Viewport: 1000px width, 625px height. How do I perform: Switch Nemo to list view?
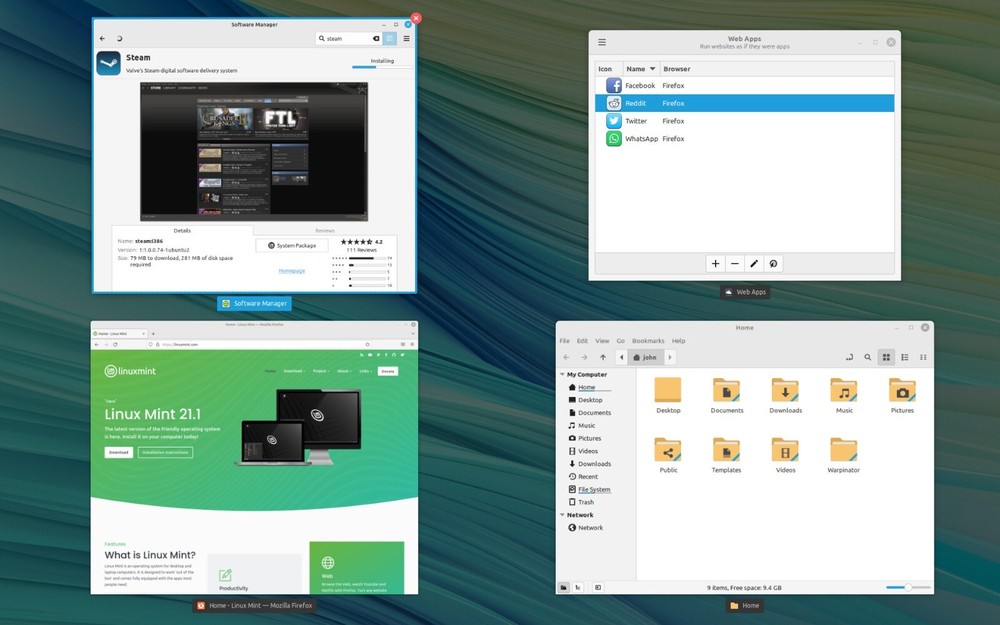pyautogui.click(x=904, y=357)
